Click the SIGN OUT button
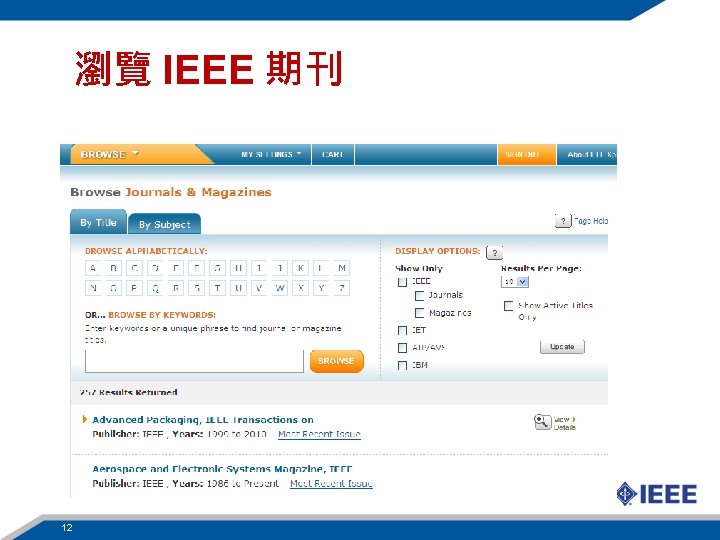This screenshot has width=720, height=540. pyautogui.click(x=527, y=154)
